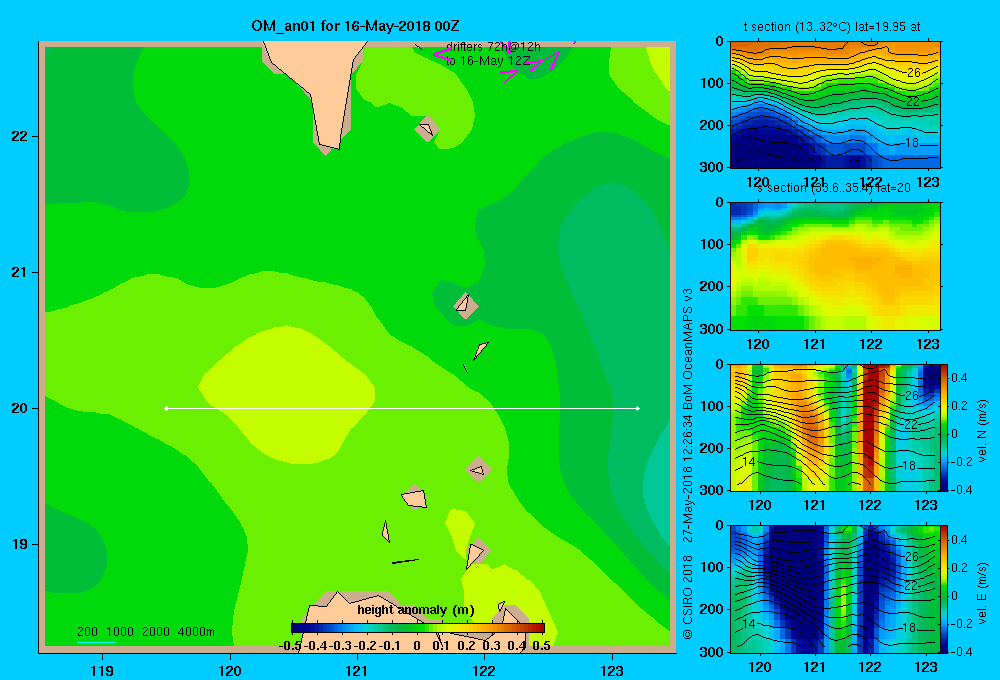Viewport: 1000px width, 680px height.
Task: Click the map title OM_an01 for 16-May-2018 00Z
Action: [355, 26]
